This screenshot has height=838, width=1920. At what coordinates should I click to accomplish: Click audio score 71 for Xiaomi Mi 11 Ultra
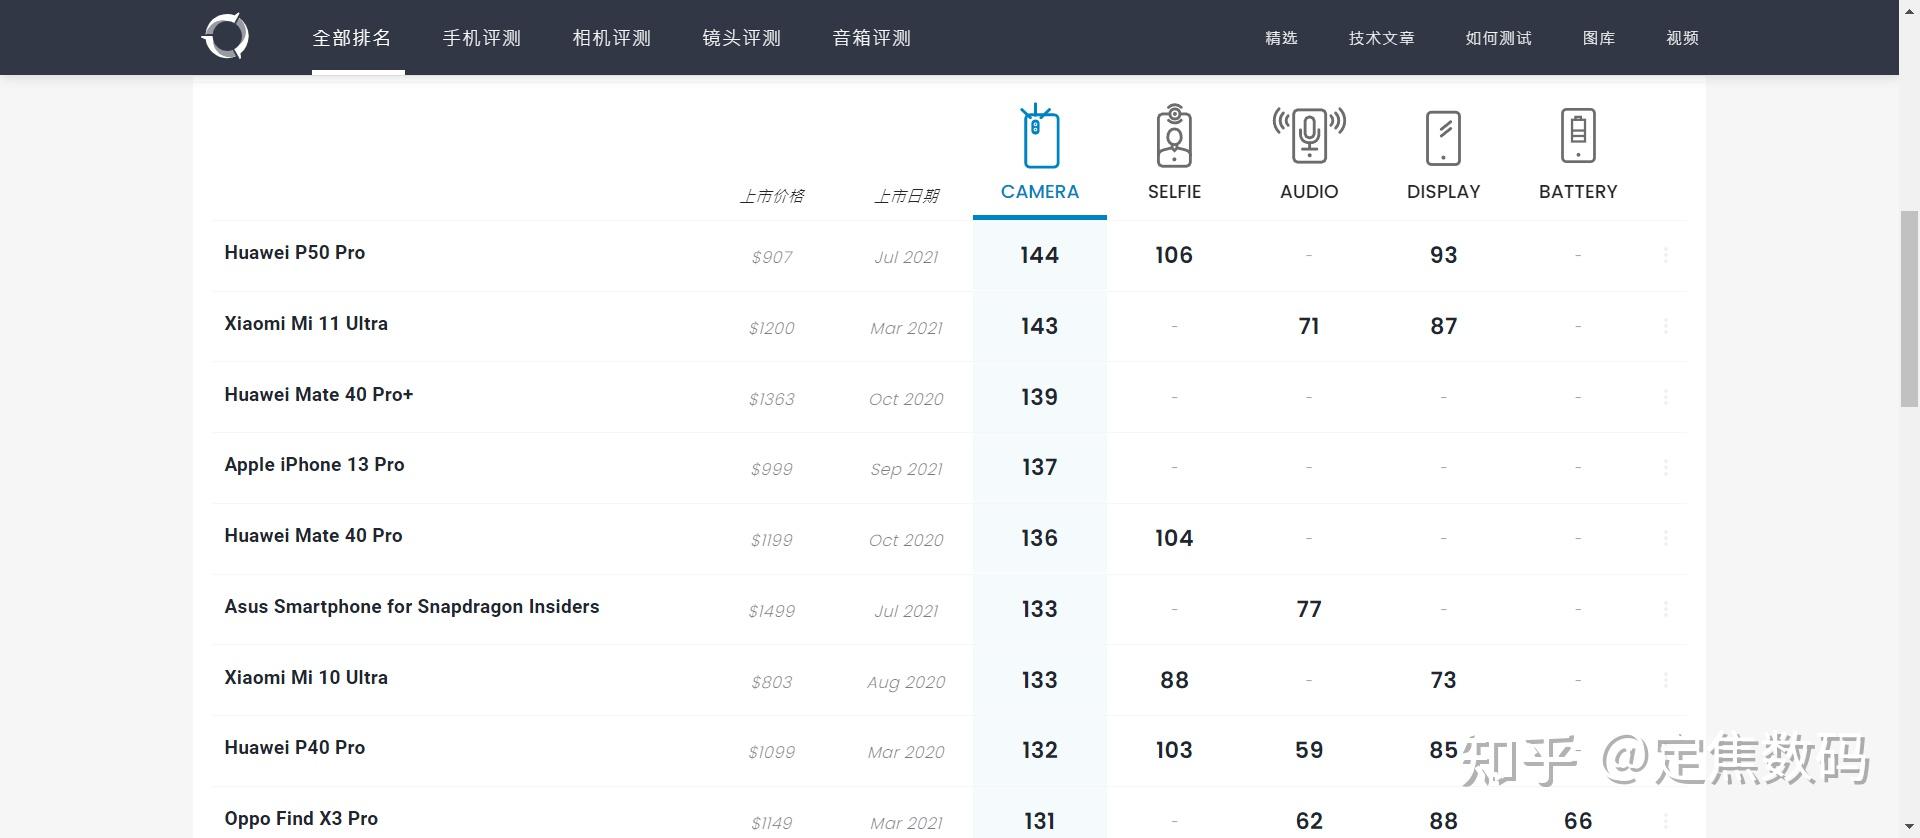1309,327
